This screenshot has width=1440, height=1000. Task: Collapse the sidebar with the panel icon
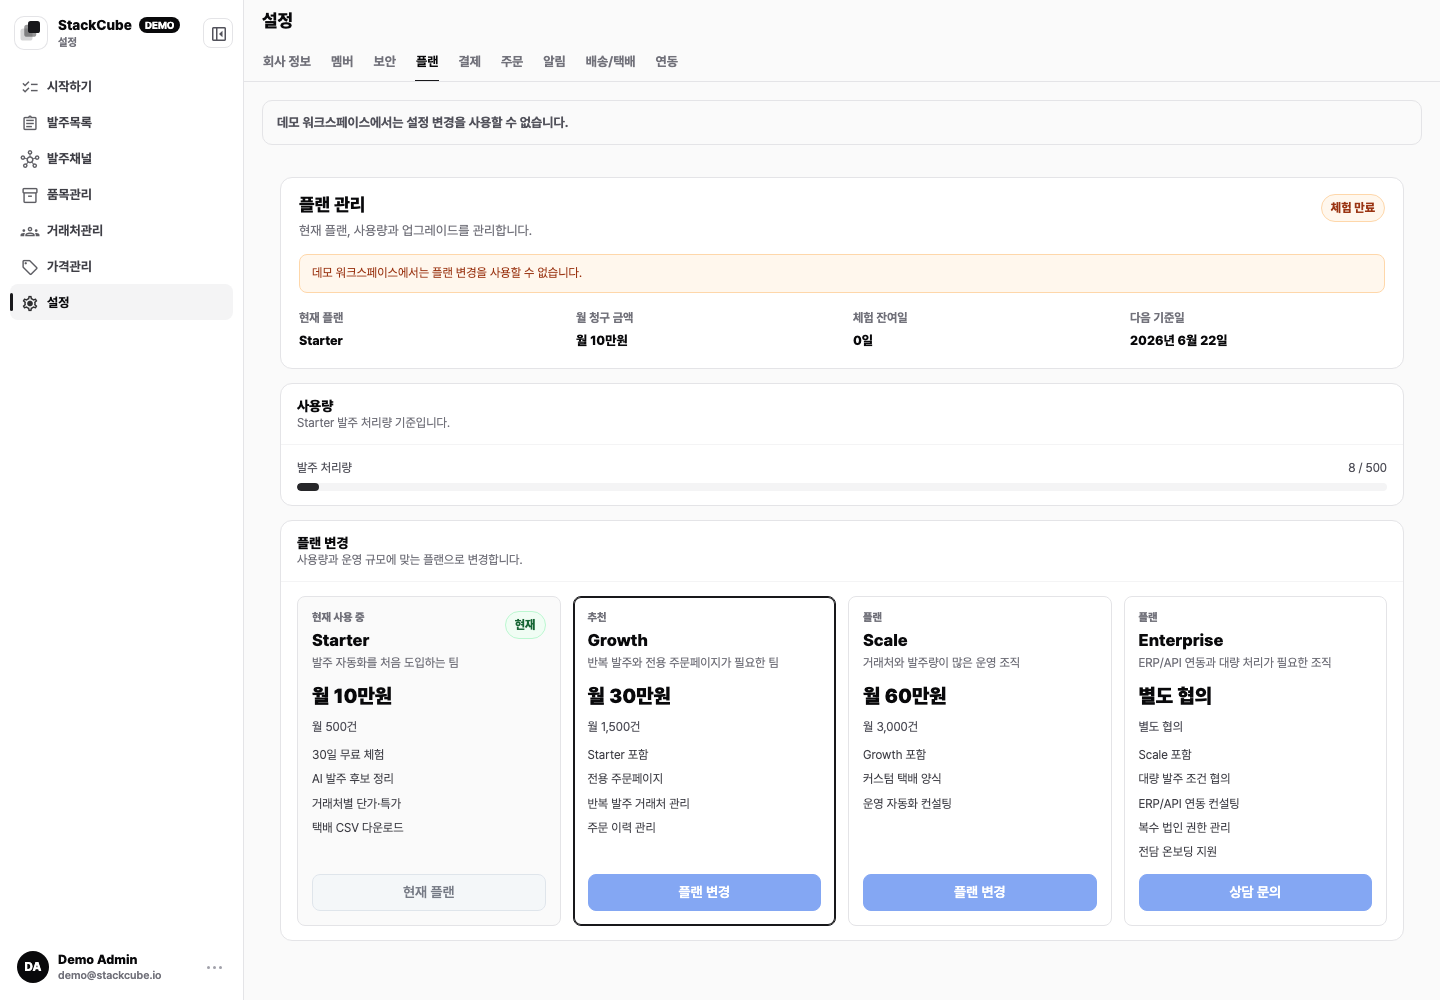[x=218, y=34]
